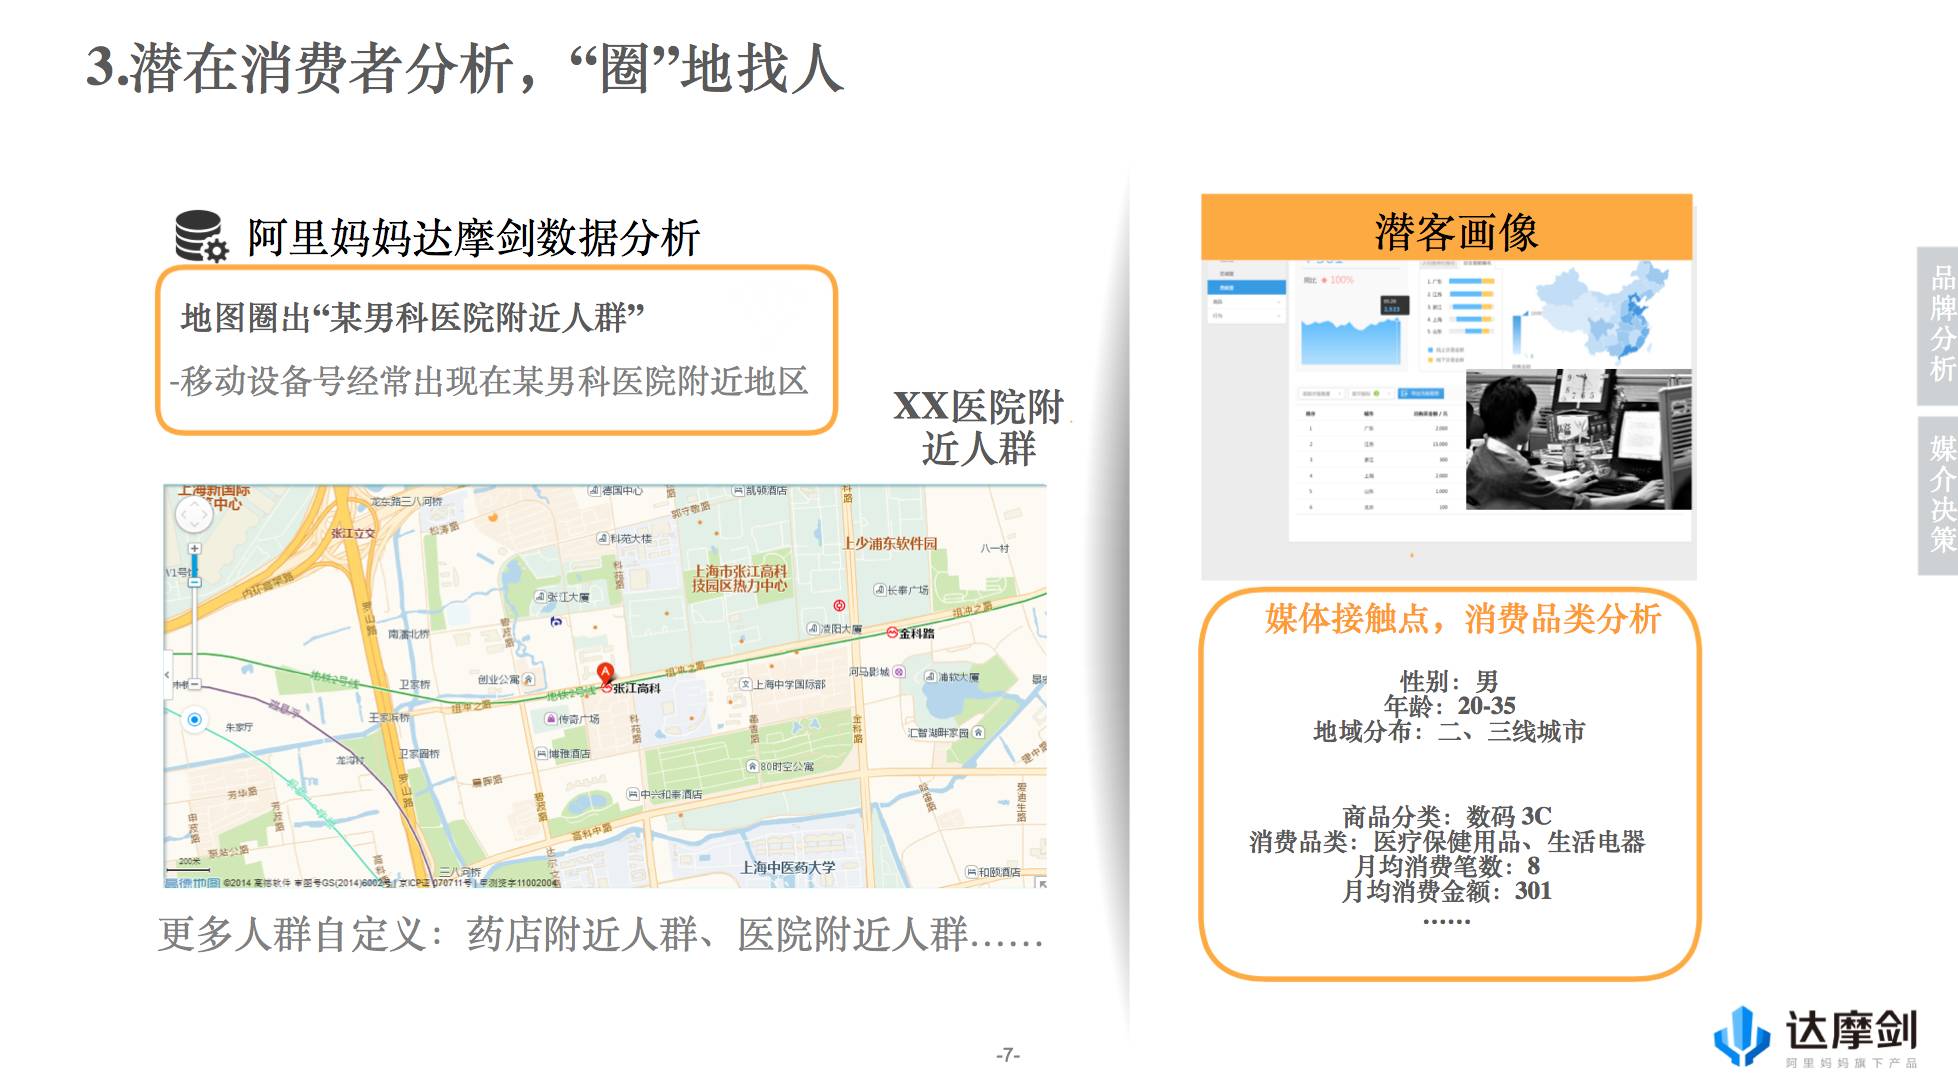The image size is (1958, 1084).
Task: Click the 上少浦东软件园 map label
Action: coord(890,543)
